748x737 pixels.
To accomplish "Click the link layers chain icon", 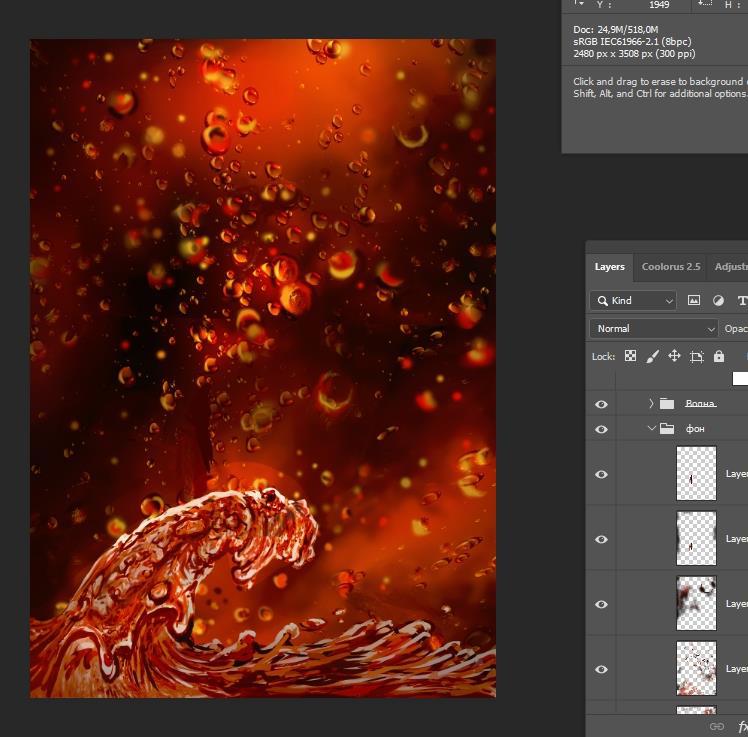I will pyautogui.click(x=716, y=726).
